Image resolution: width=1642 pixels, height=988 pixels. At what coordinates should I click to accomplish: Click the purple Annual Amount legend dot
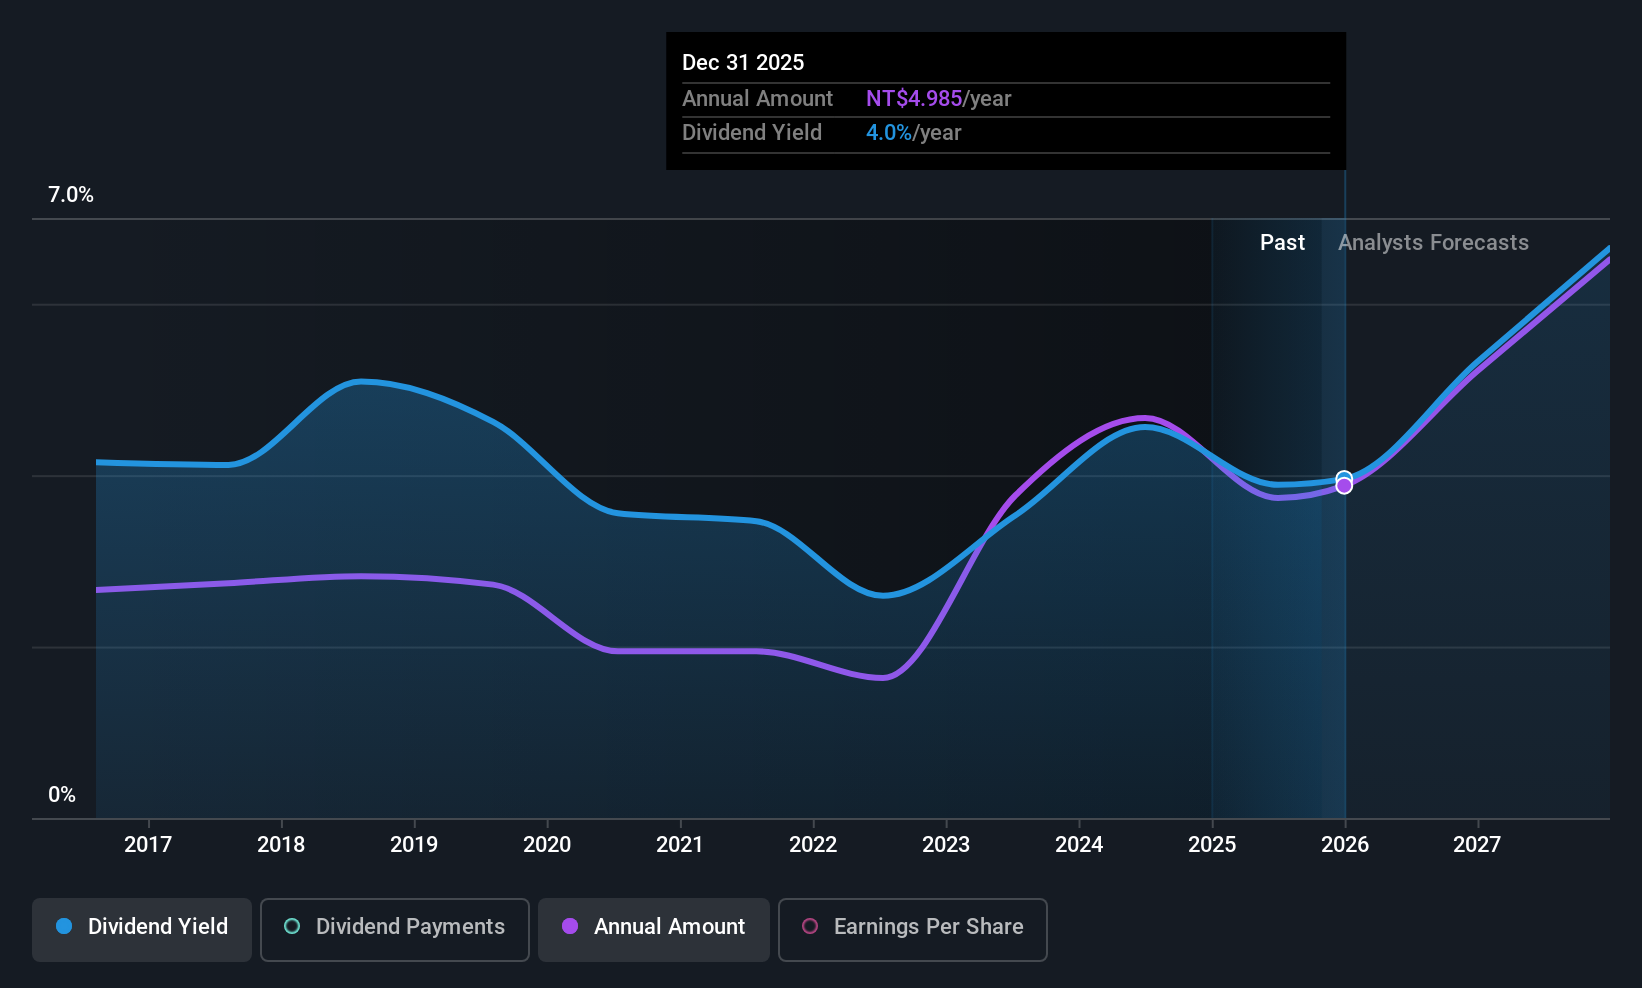[x=570, y=927]
